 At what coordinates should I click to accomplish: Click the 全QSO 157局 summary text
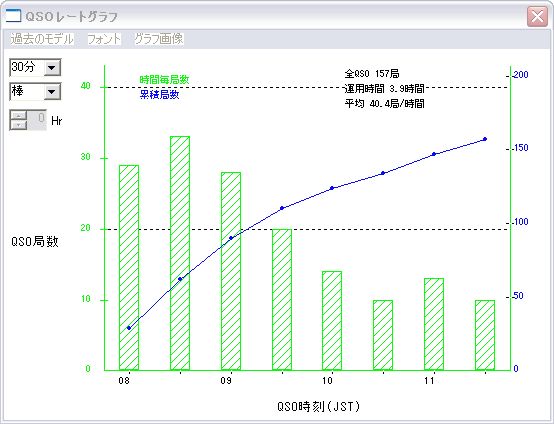point(372,73)
